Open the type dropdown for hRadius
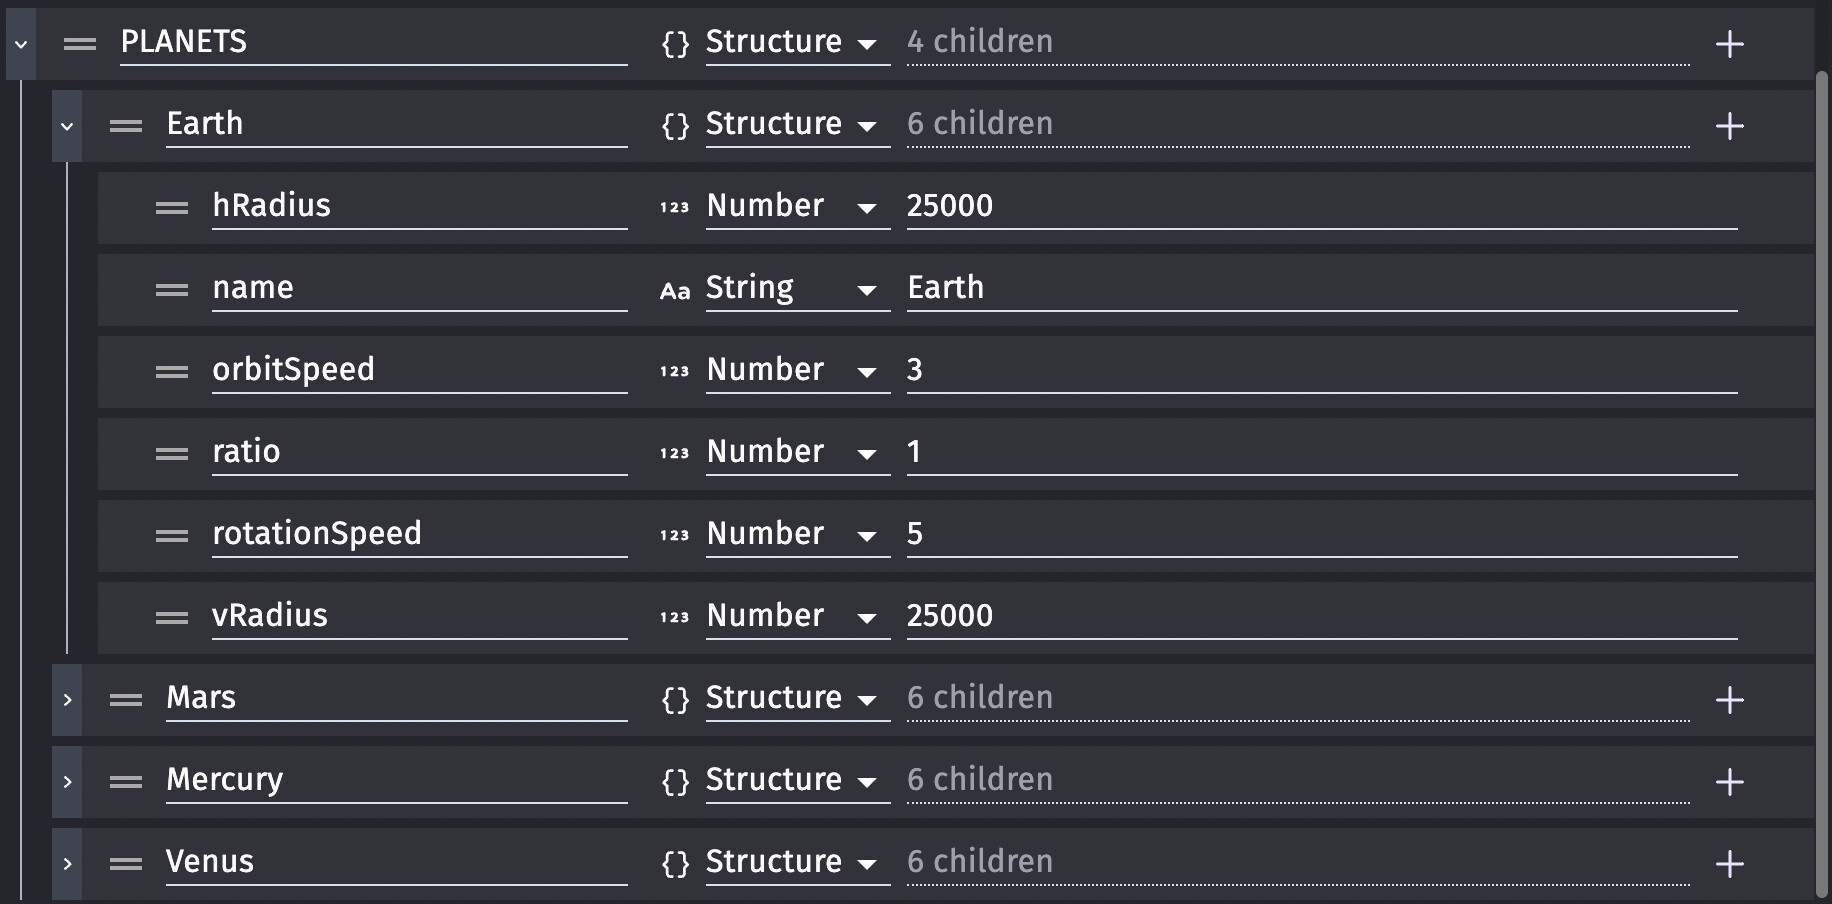 (x=797, y=207)
